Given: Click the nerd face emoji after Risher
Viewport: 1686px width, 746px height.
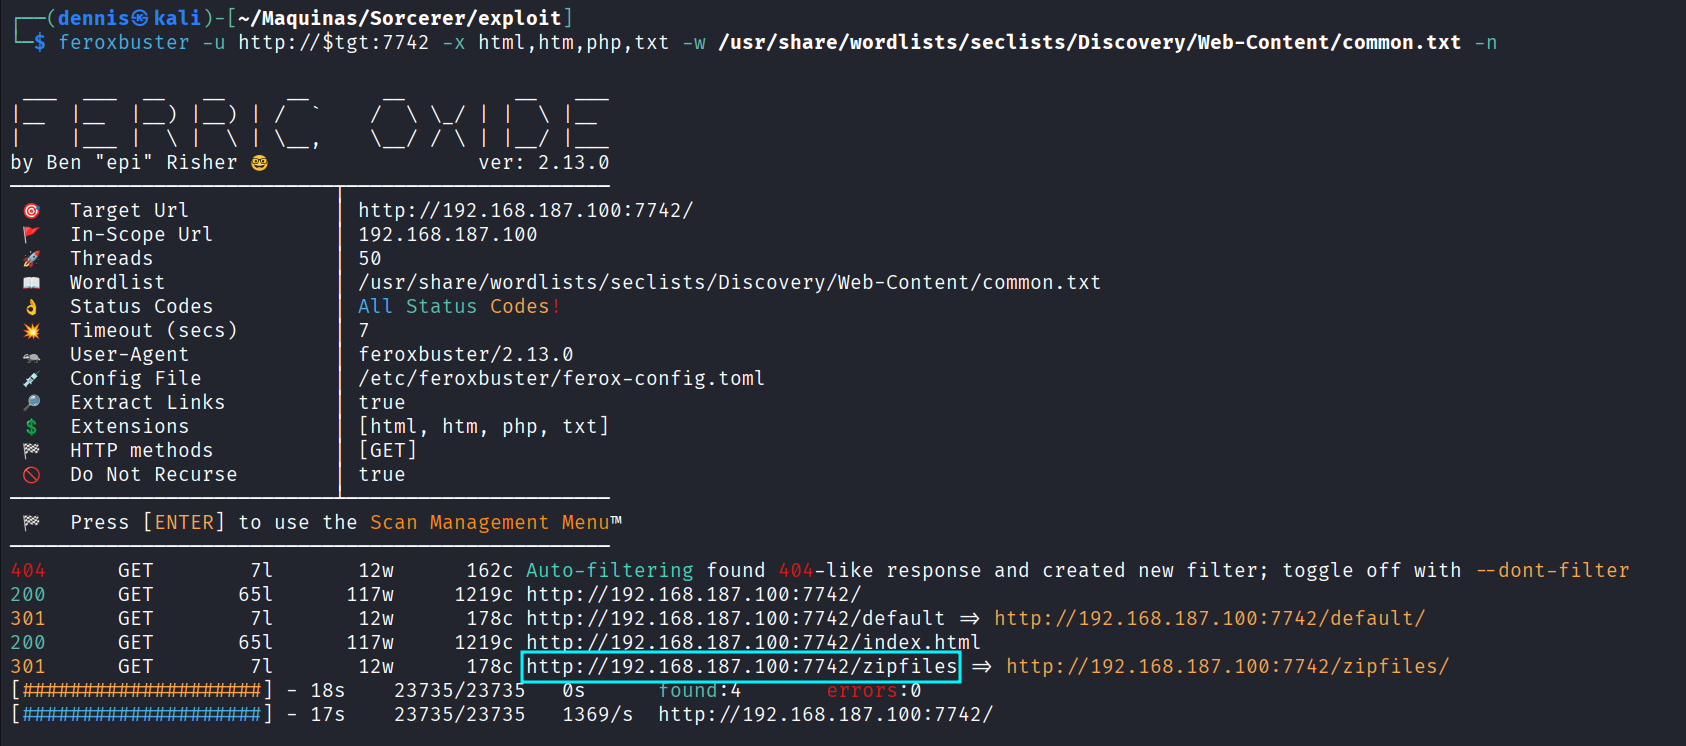Looking at the screenshot, I should 260,163.
